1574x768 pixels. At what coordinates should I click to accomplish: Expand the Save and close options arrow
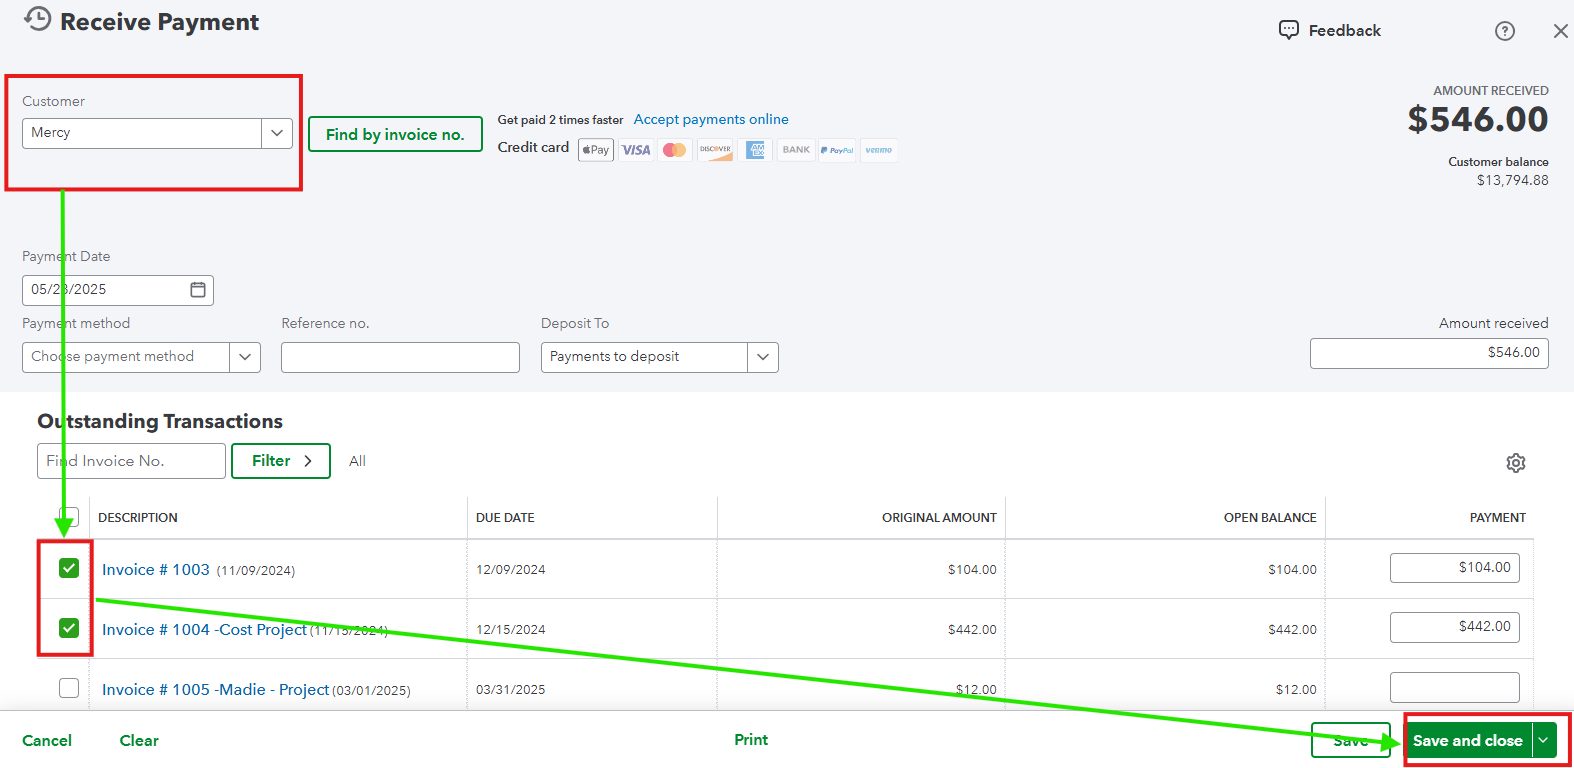tap(1544, 740)
